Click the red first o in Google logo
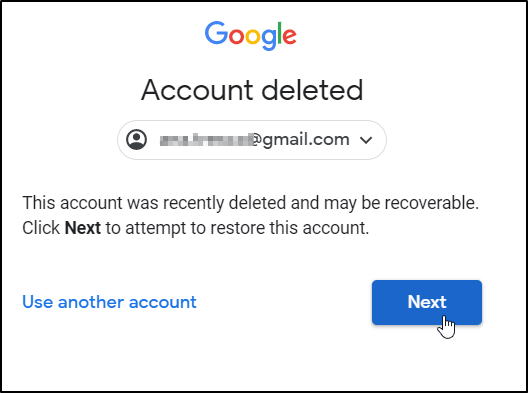 237,36
